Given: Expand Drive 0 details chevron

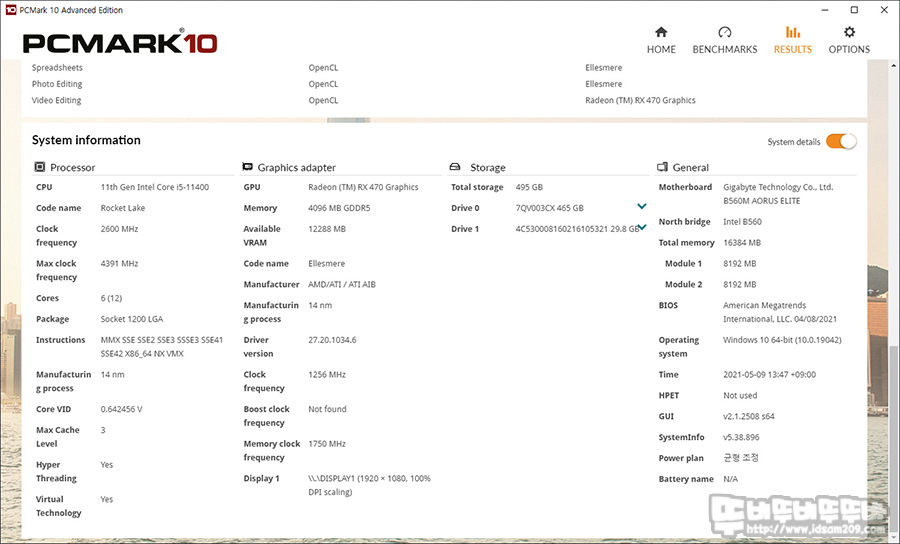Looking at the screenshot, I should [642, 206].
